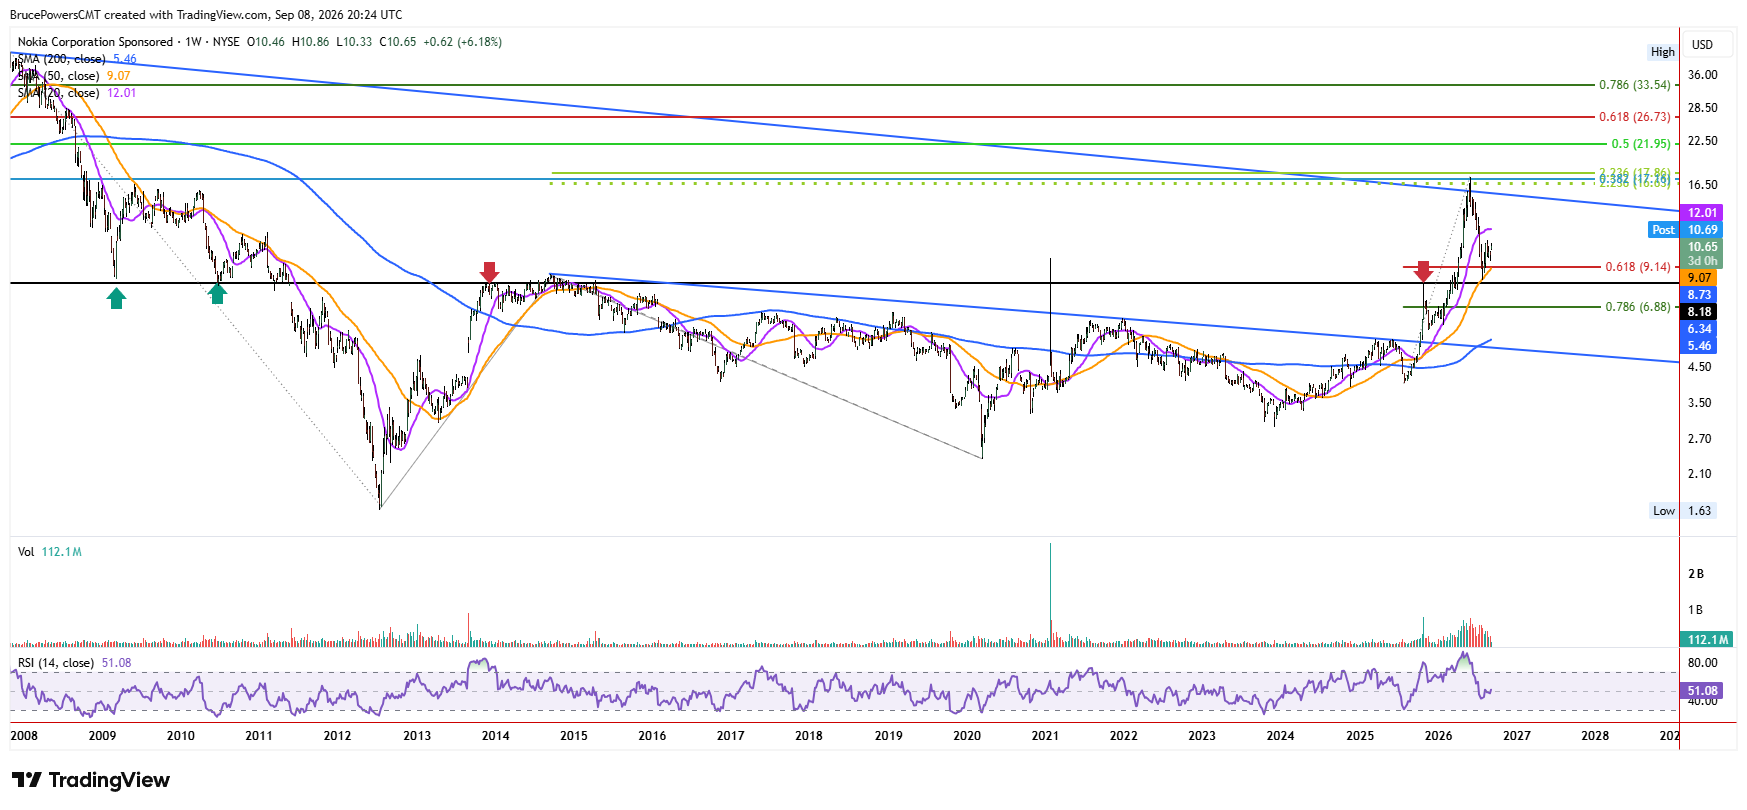Click the 0.618 (26.73) Fibonacci label
1747x810 pixels.
point(1635,117)
